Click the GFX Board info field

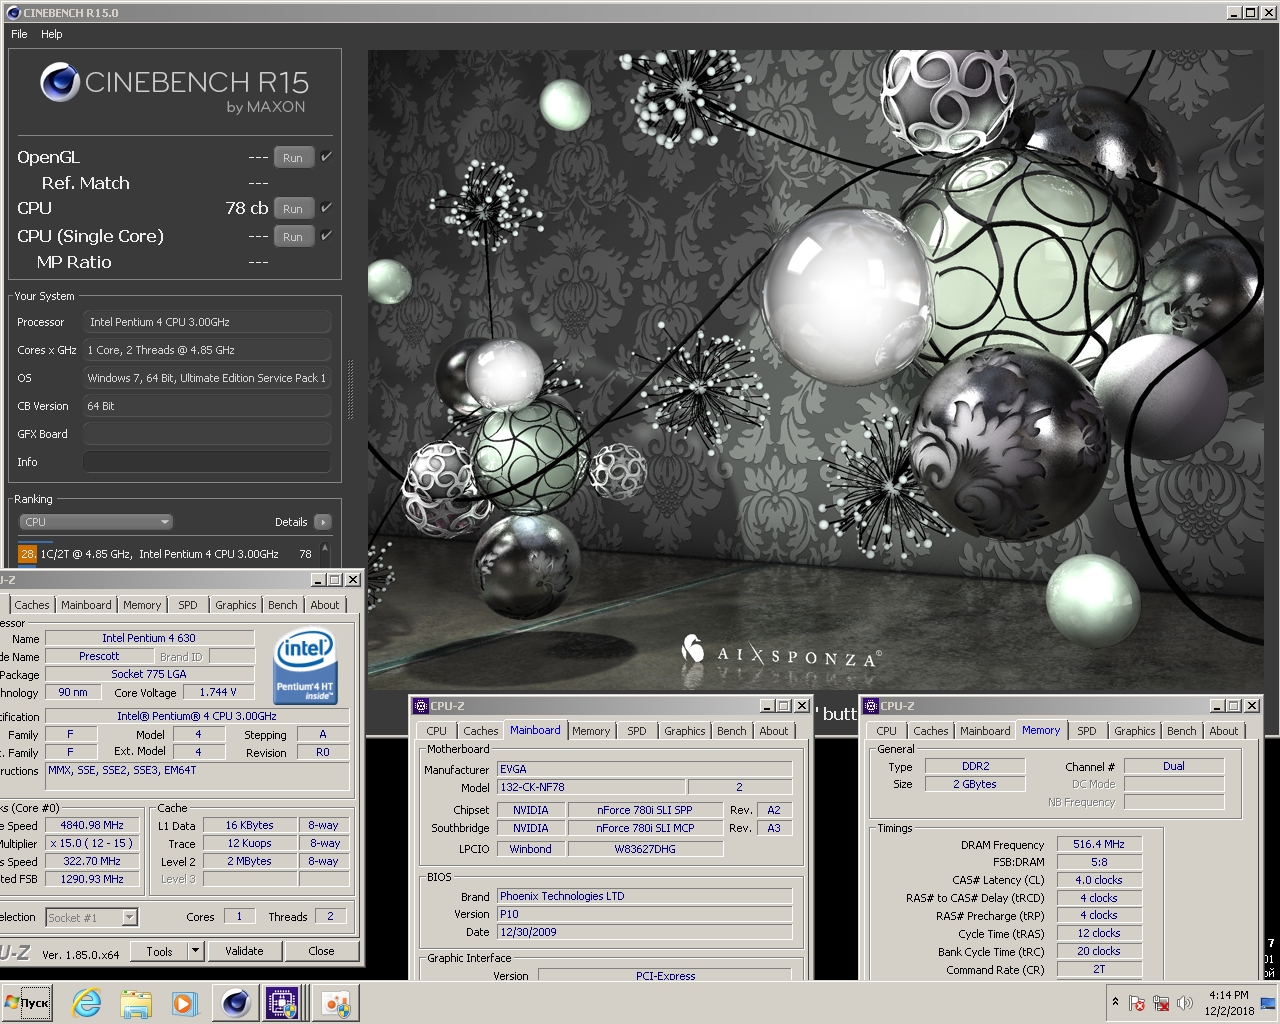tap(207, 434)
